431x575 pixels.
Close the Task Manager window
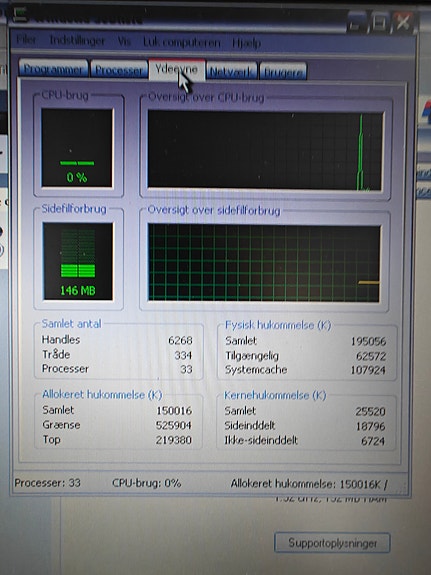pyautogui.click(x=403, y=22)
